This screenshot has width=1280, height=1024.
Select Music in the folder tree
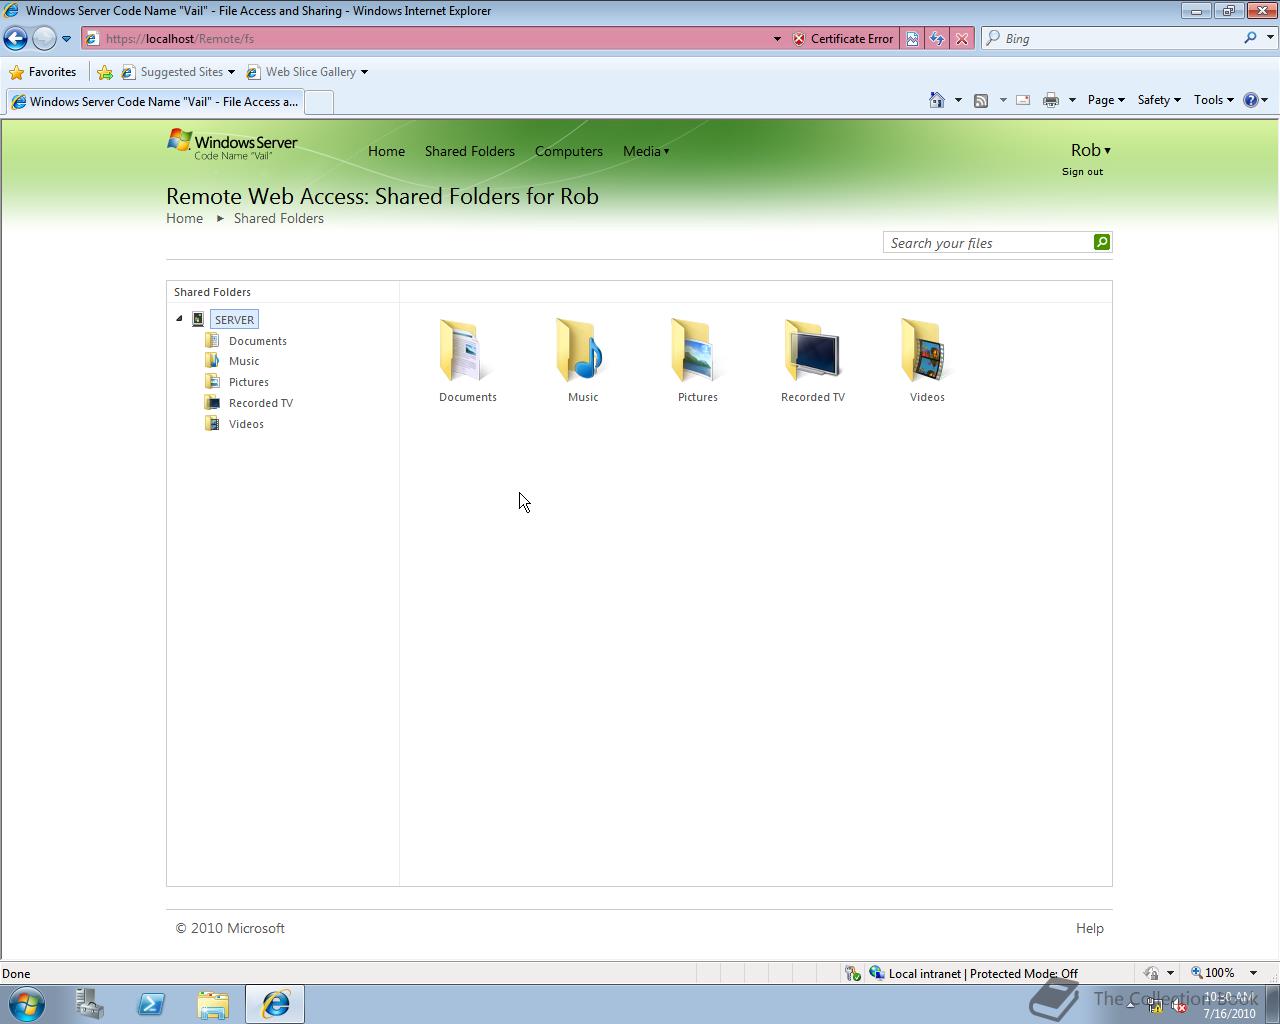point(244,361)
